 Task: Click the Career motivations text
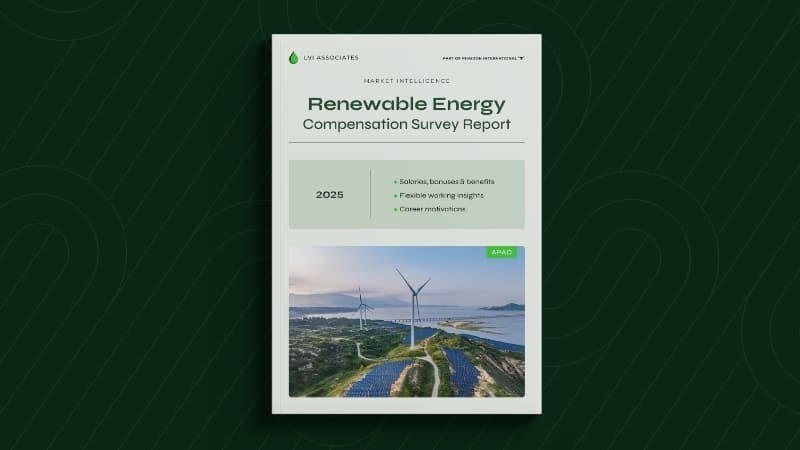[433, 209]
